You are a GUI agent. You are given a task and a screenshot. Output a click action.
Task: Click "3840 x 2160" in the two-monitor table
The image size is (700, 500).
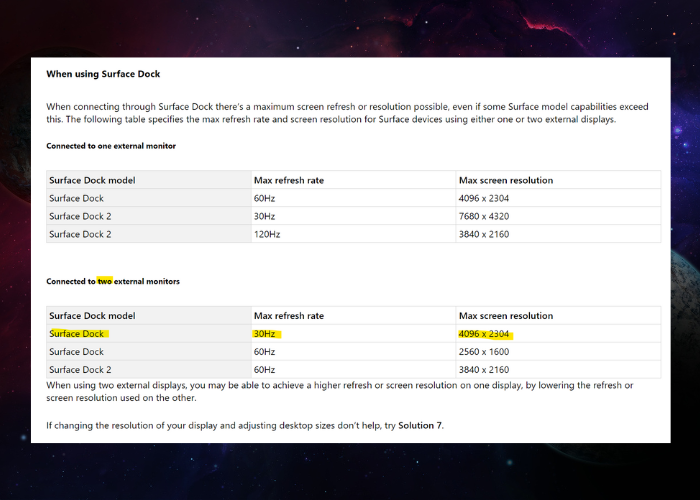(486, 370)
